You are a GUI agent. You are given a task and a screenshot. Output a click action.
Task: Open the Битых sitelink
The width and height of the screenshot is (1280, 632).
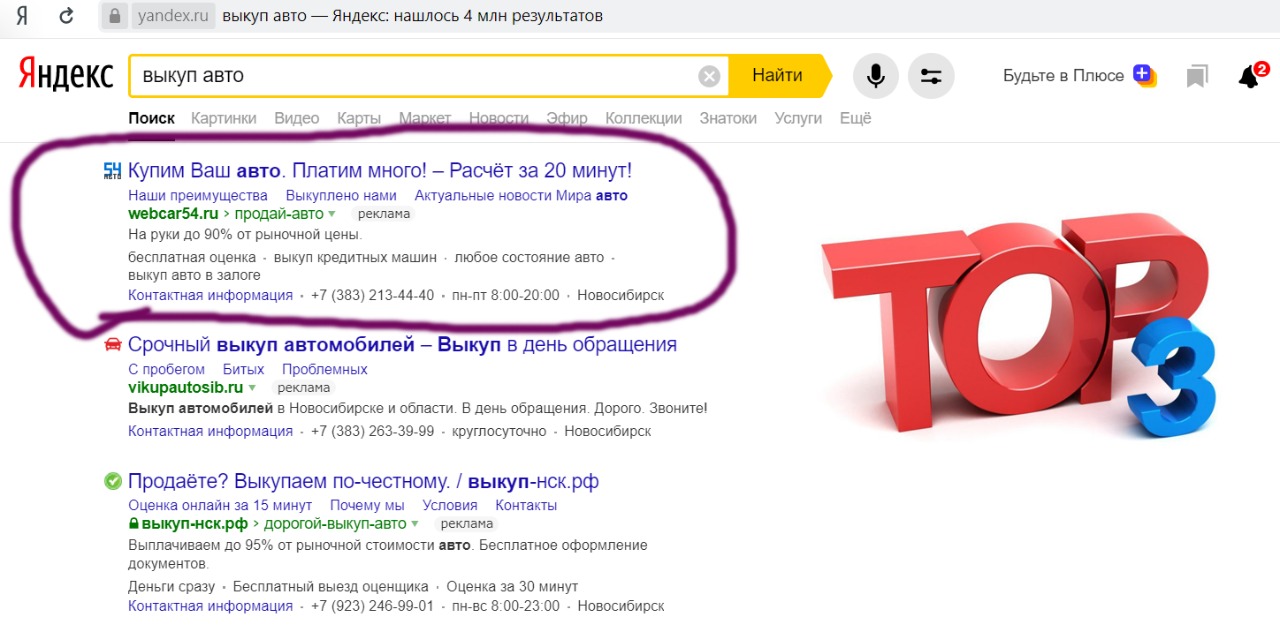(x=243, y=369)
